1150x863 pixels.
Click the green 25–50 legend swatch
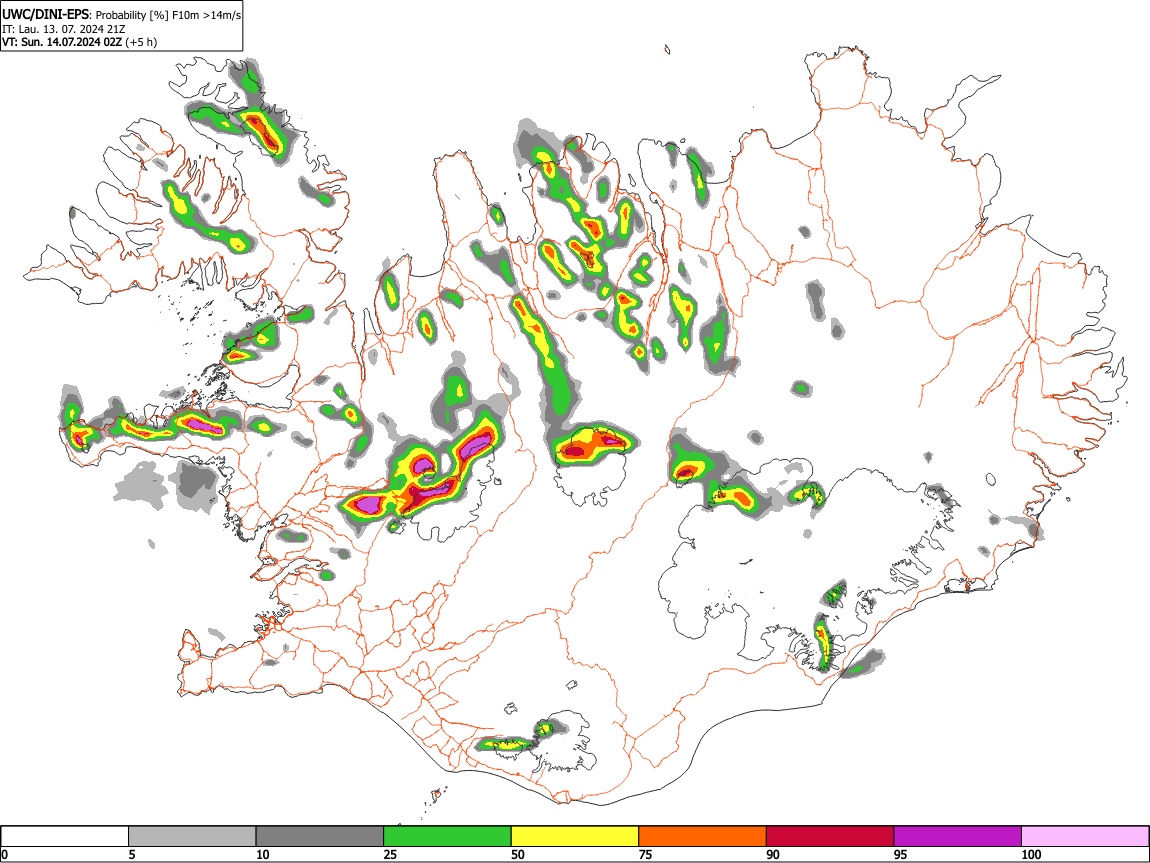tap(447, 837)
